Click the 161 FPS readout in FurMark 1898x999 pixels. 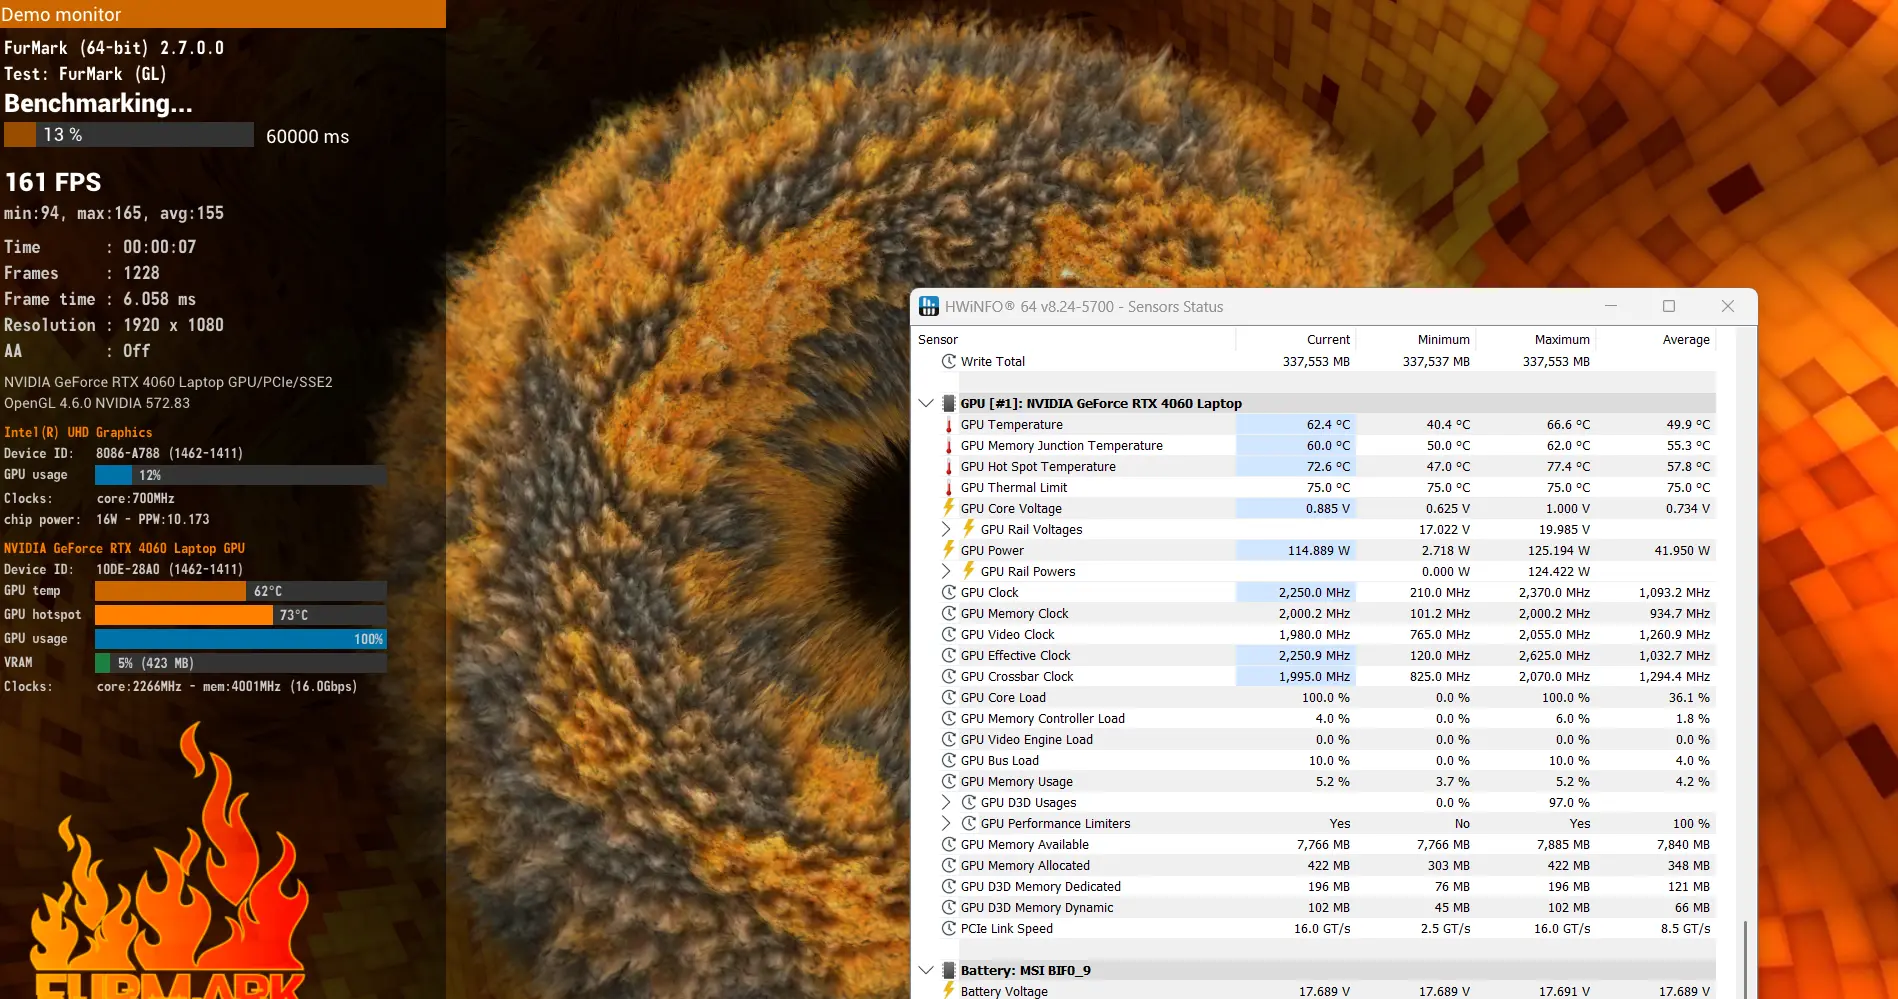click(x=54, y=182)
